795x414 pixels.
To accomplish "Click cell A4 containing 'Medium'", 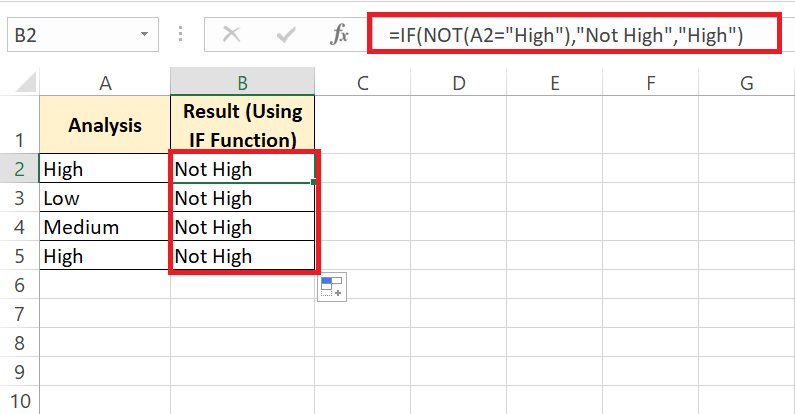I will [105, 227].
